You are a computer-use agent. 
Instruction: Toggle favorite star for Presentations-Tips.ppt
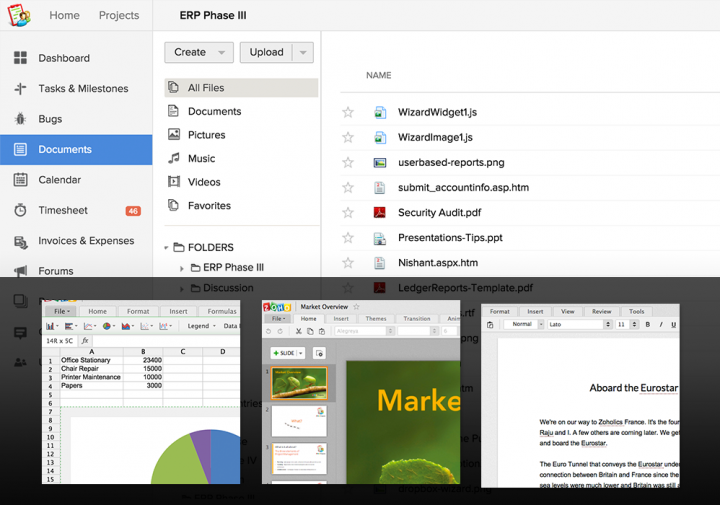[x=348, y=238]
